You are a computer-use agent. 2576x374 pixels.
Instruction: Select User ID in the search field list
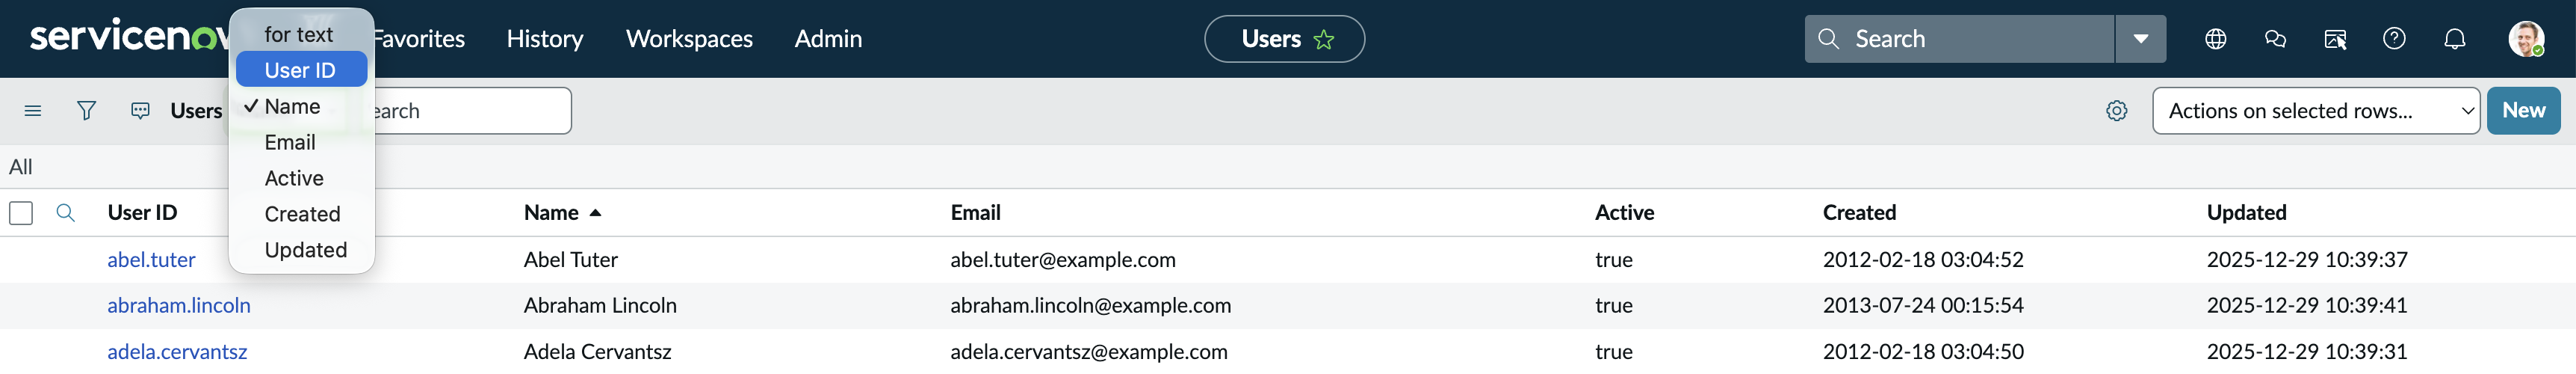pyautogui.click(x=300, y=70)
